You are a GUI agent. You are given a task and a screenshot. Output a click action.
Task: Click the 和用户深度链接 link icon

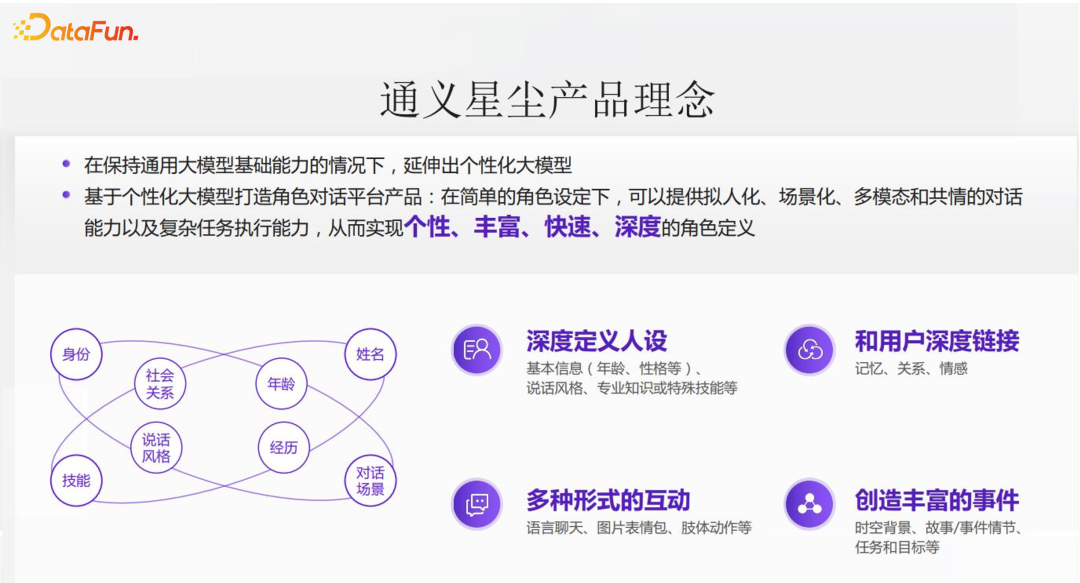[x=809, y=349]
